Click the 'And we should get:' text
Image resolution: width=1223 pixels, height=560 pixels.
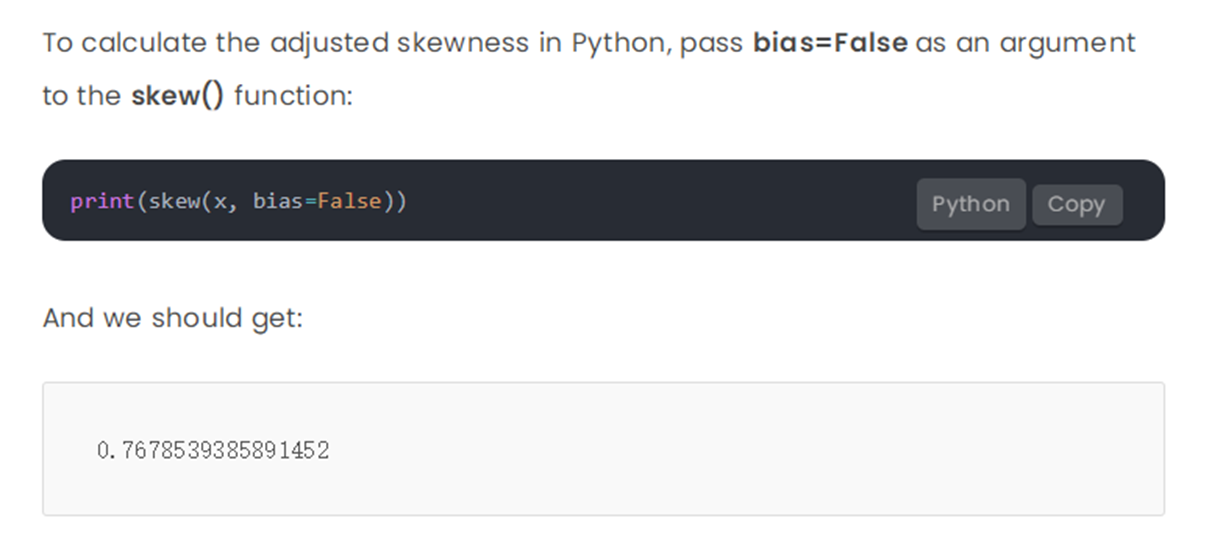tap(172, 318)
